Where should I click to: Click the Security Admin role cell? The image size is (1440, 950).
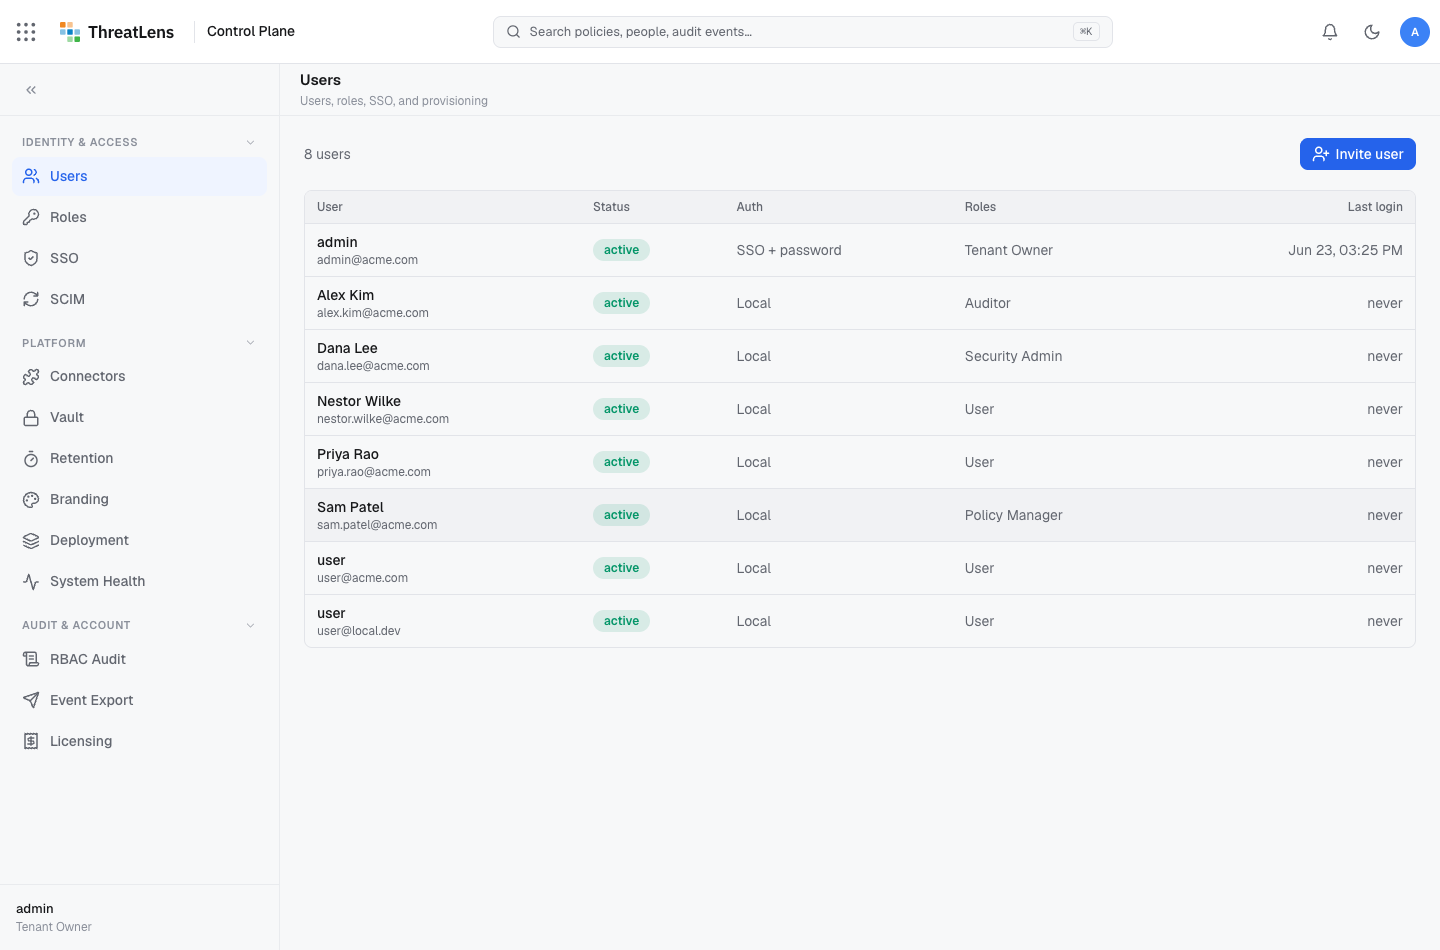point(1013,356)
